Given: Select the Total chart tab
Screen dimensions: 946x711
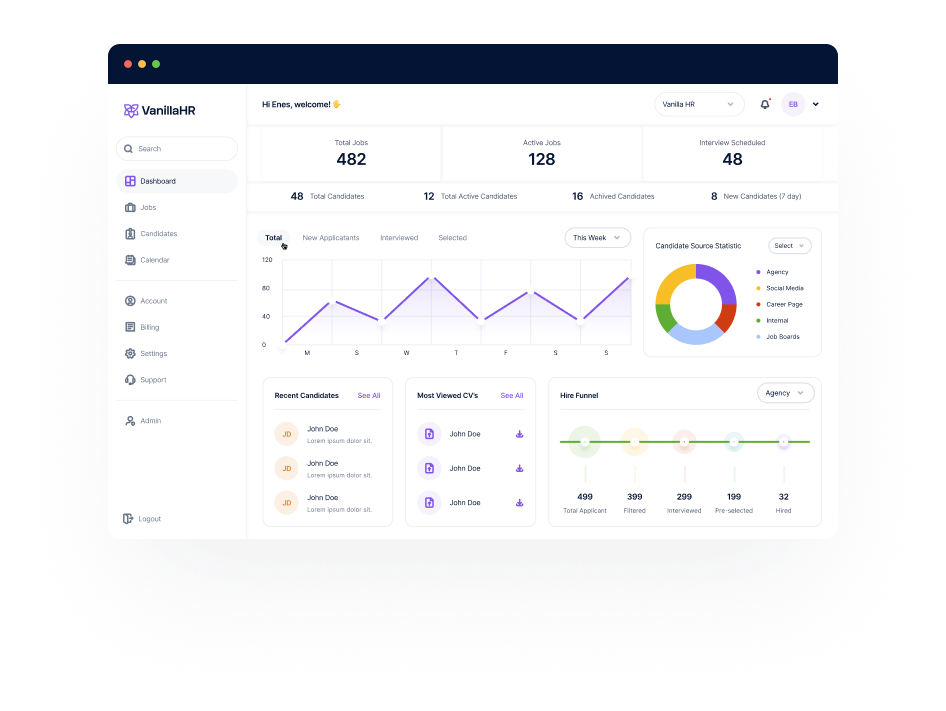Looking at the screenshot, I should click(273, 238).
